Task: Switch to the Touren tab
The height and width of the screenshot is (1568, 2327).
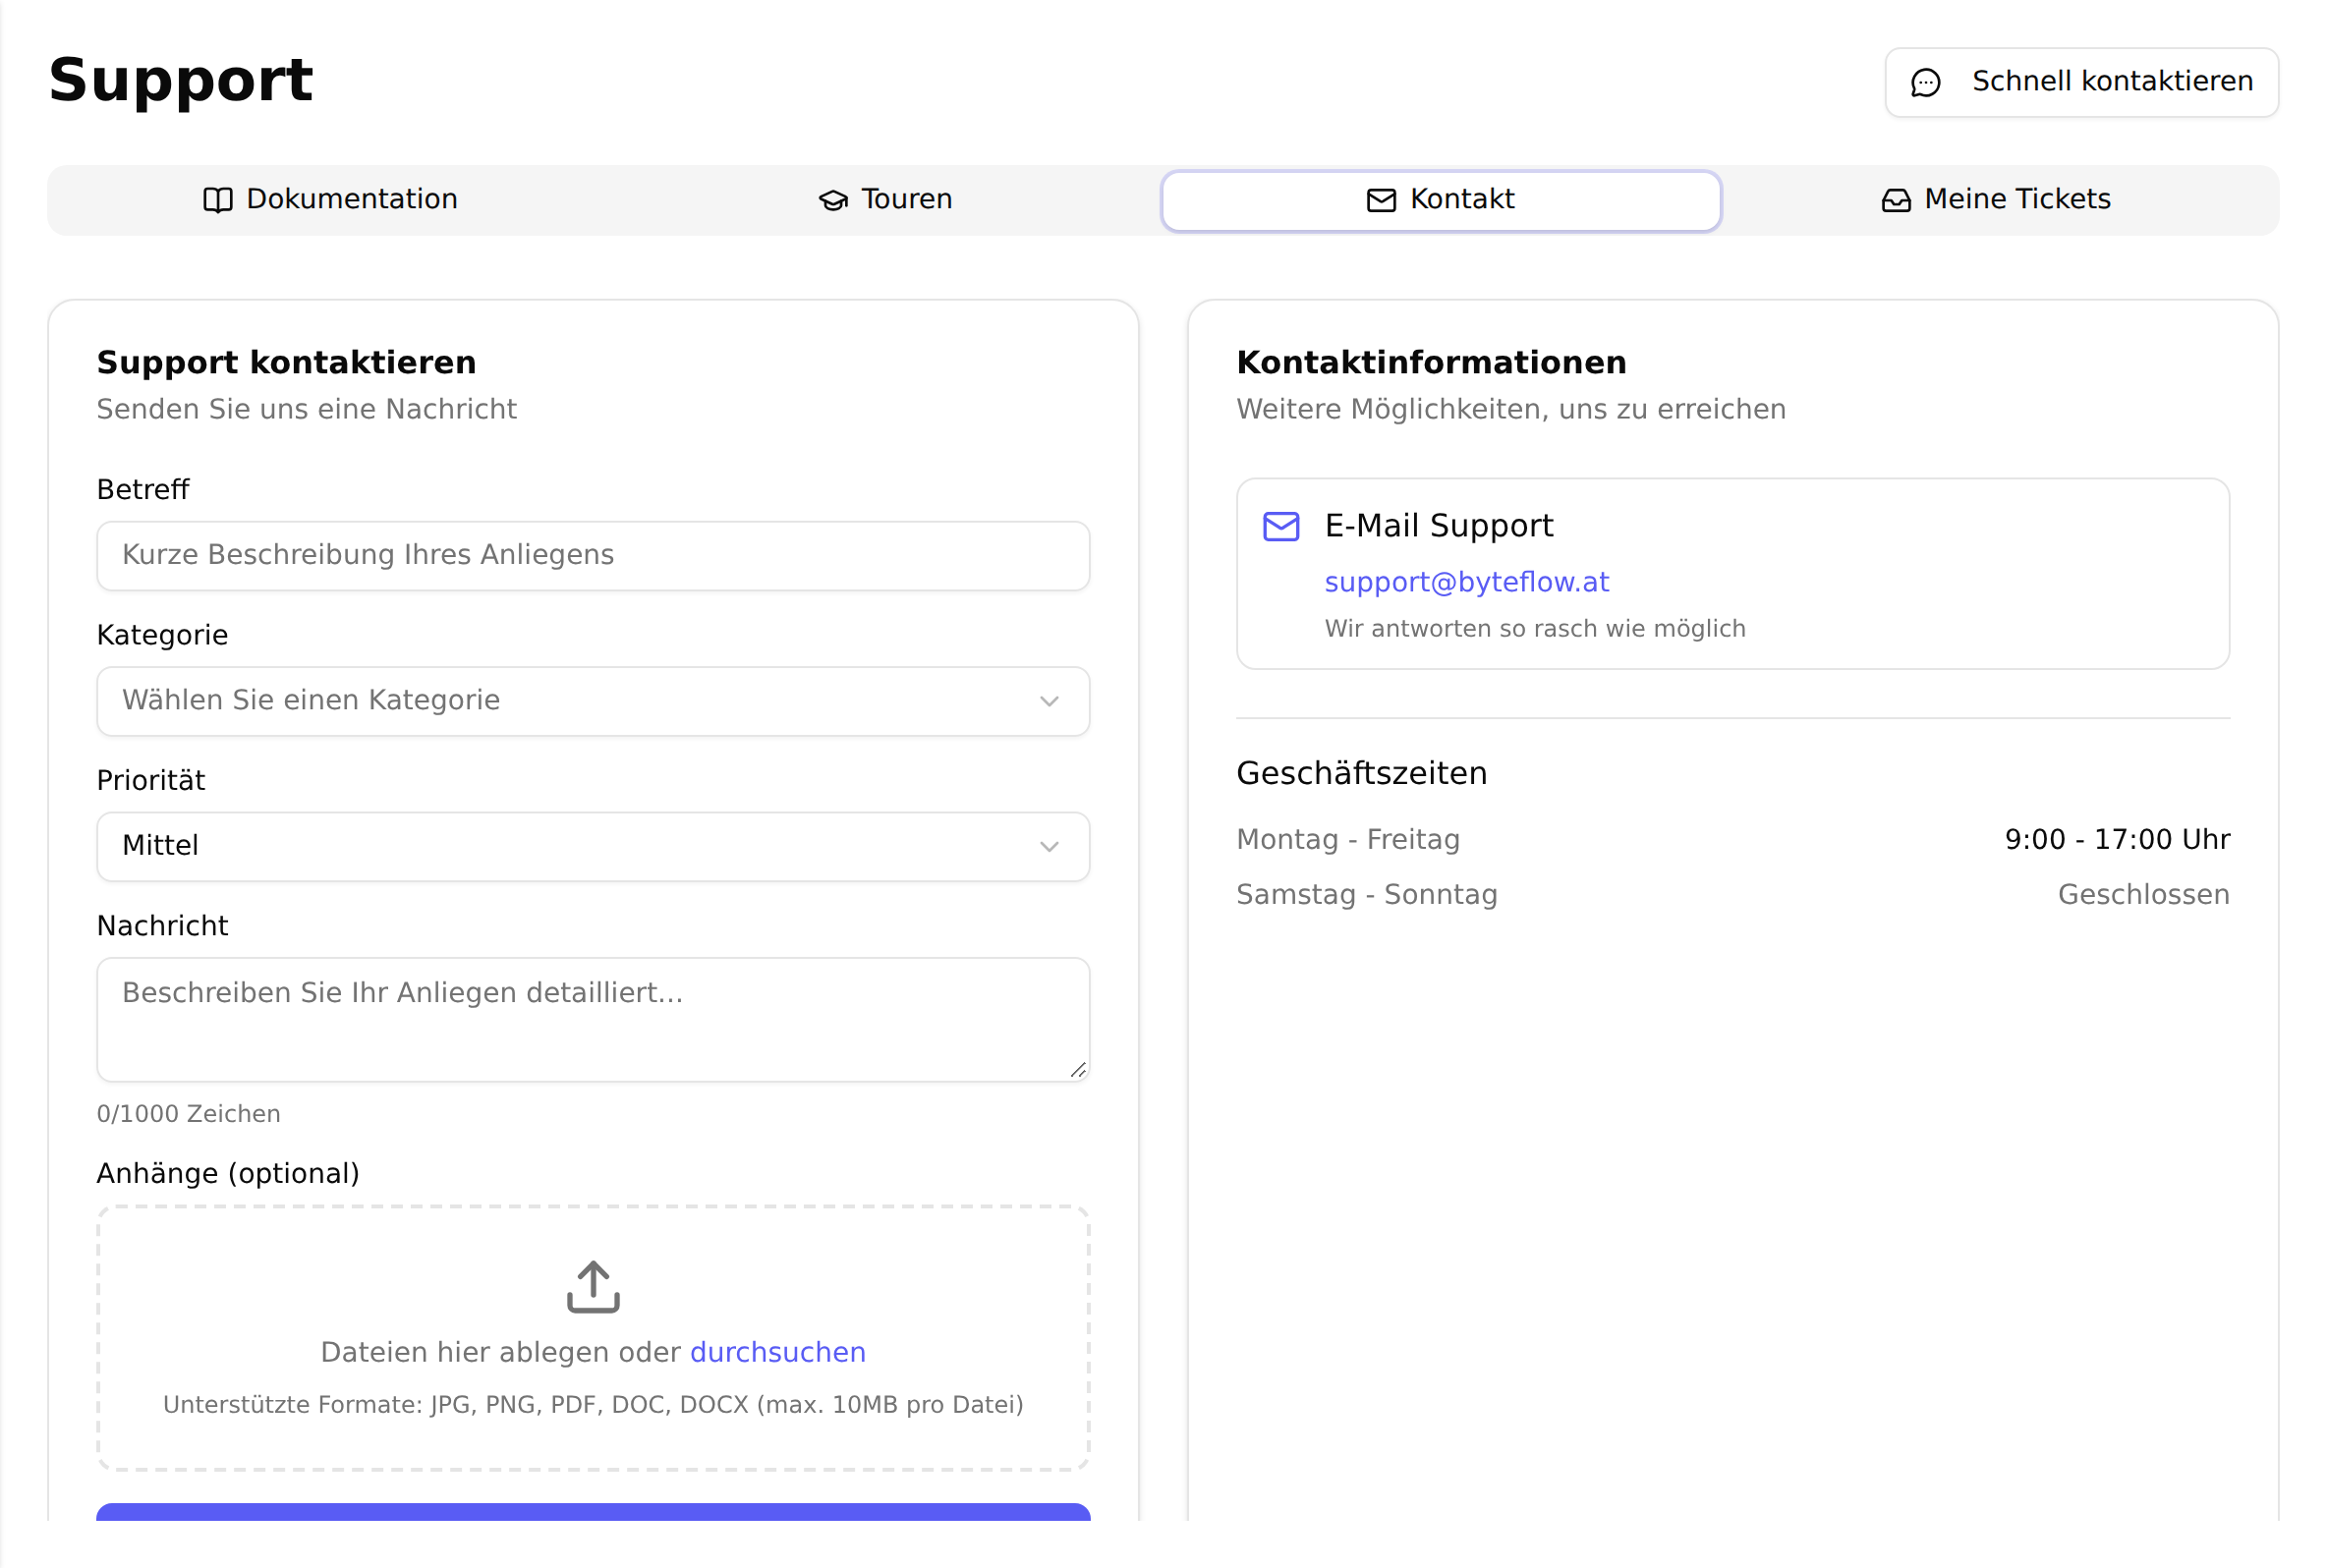Action: pos(885,200)
